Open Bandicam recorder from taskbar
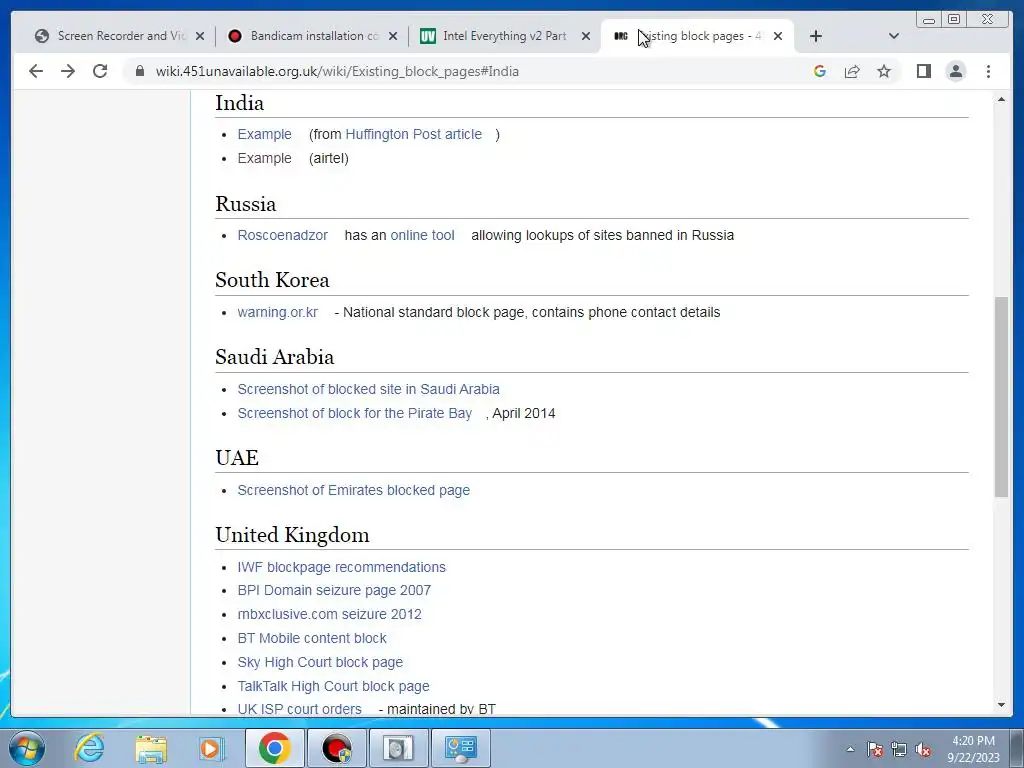The image size is (1024, 768). tap(336, 748)
